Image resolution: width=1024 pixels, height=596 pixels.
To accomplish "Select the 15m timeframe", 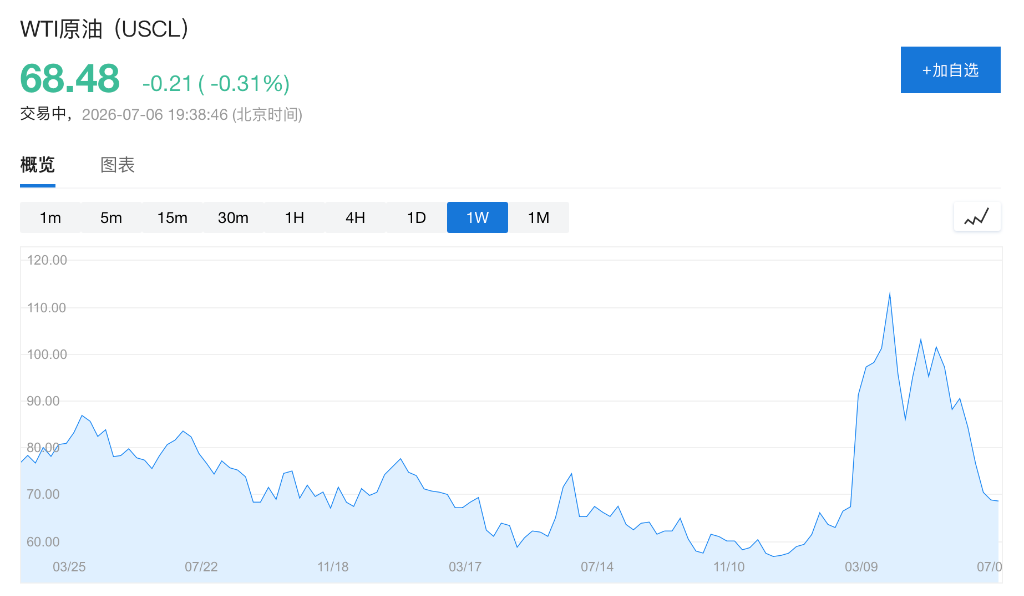I will pyautogui.click(x=172, y=217).
